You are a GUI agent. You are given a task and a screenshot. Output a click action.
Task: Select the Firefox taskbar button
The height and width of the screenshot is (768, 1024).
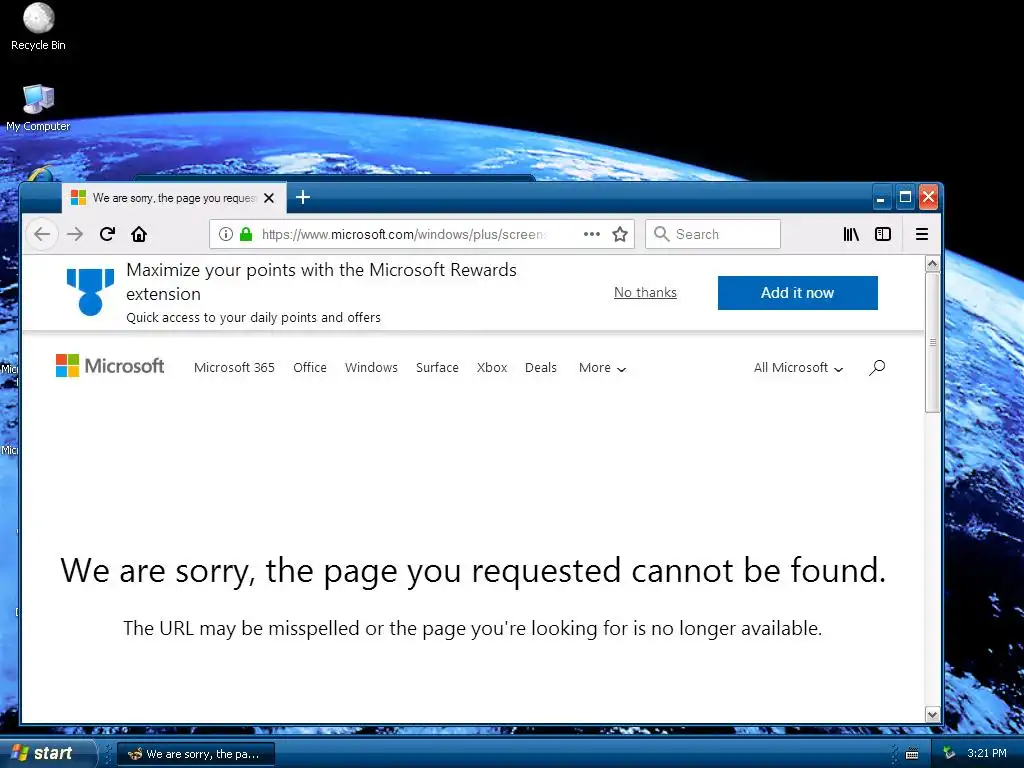(x=196, y=754)
